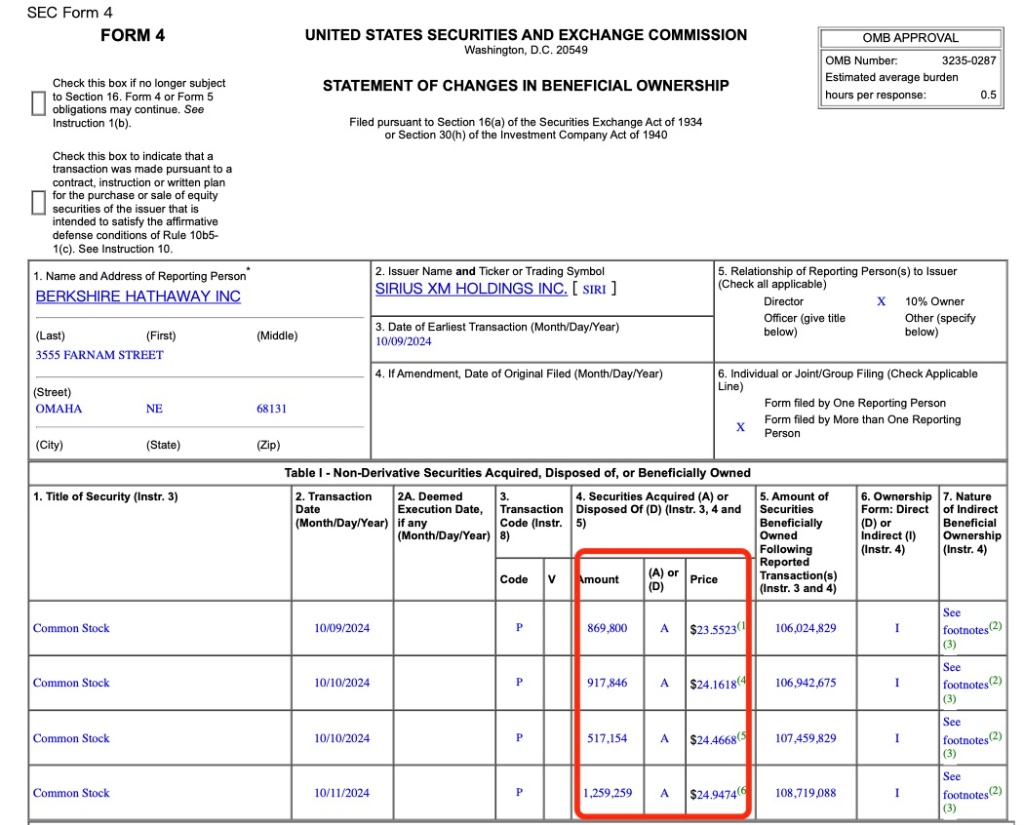Open the SIRIUS XM HOLDINGS INC. link

pyautogui.click(x=471, y=288)
